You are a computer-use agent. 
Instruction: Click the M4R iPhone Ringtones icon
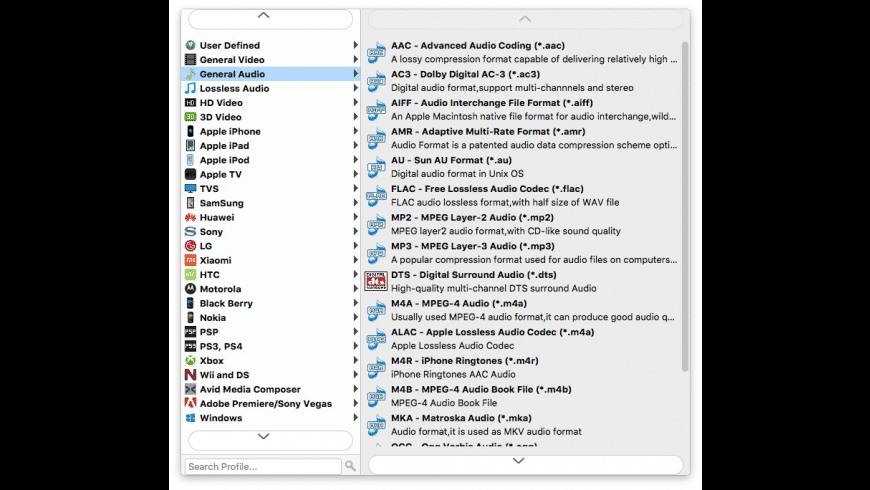point(376,367)
